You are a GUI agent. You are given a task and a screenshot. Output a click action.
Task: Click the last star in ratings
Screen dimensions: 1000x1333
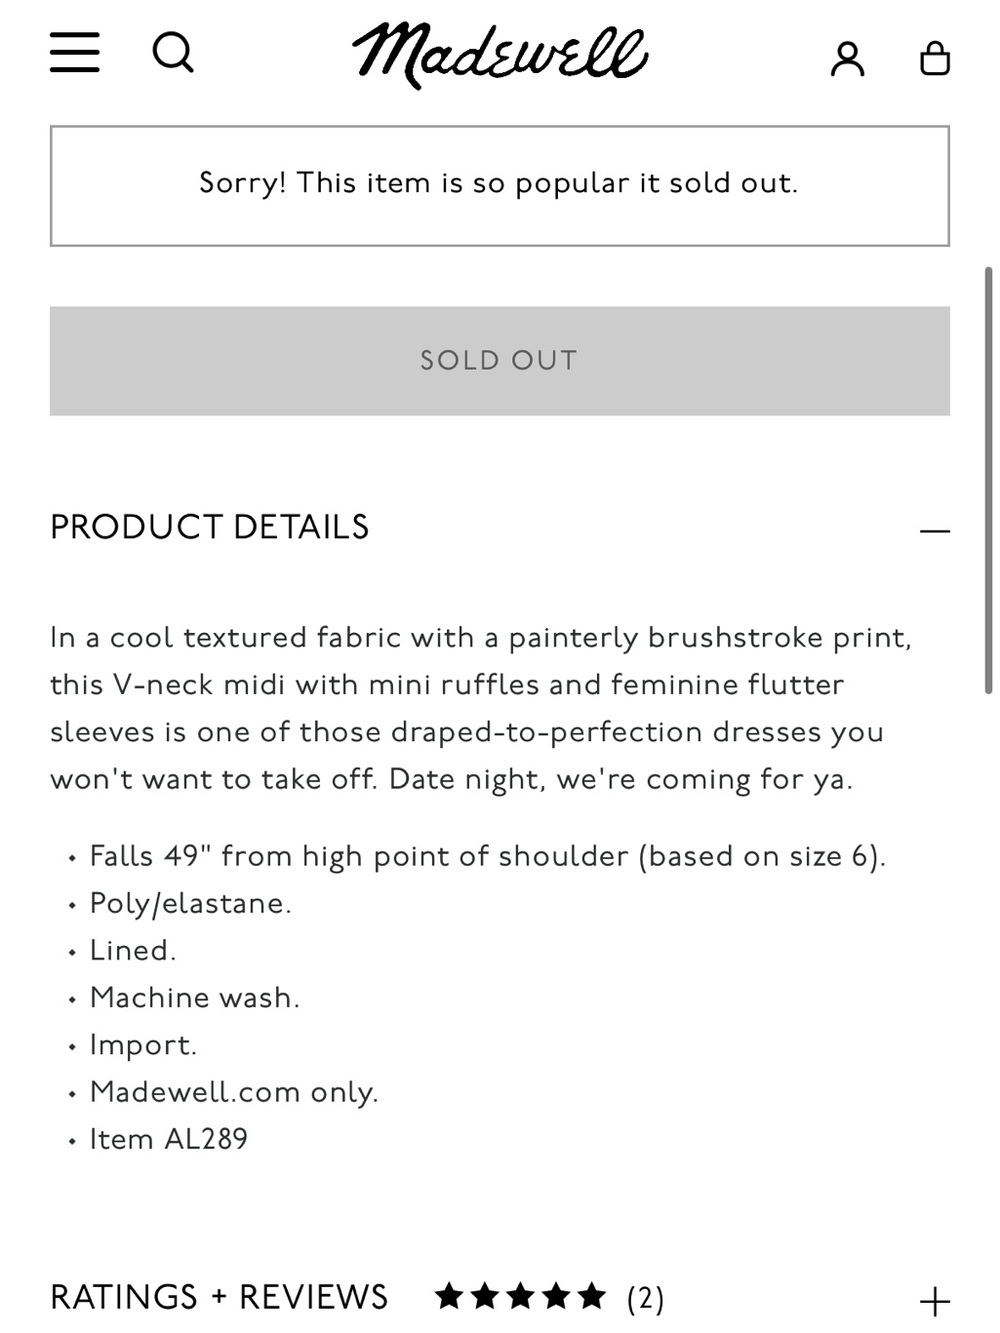(592, 1296)
